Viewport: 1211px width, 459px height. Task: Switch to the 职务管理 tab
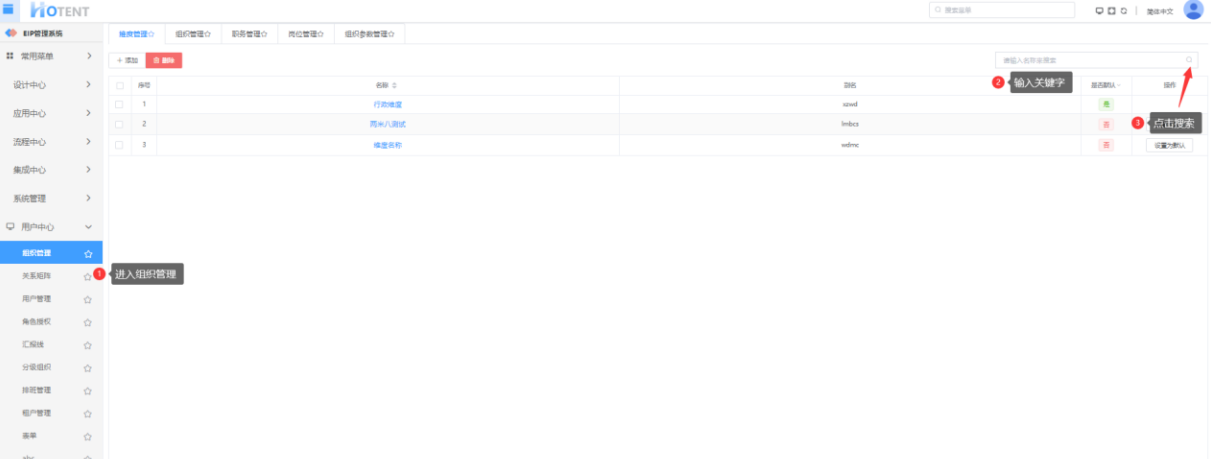(x=249, y=33)
